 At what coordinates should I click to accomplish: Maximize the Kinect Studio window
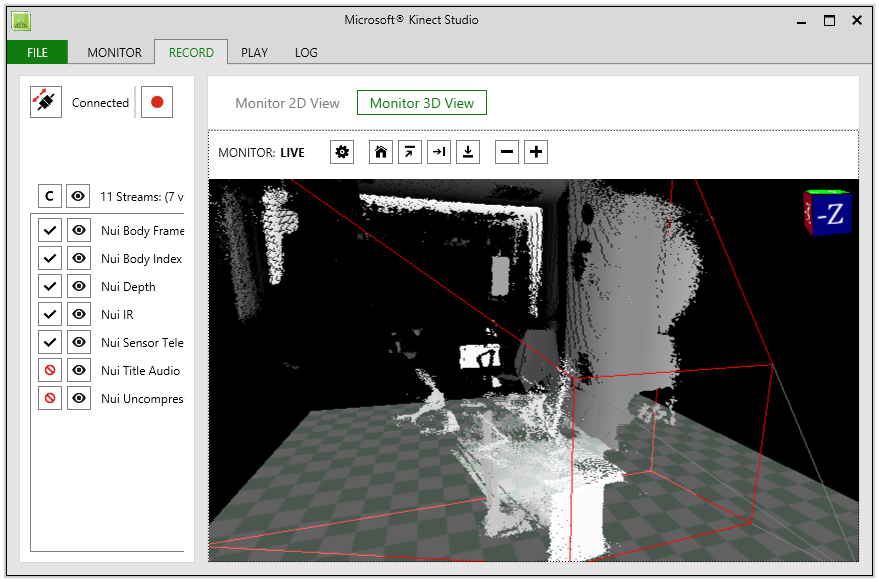830,21
